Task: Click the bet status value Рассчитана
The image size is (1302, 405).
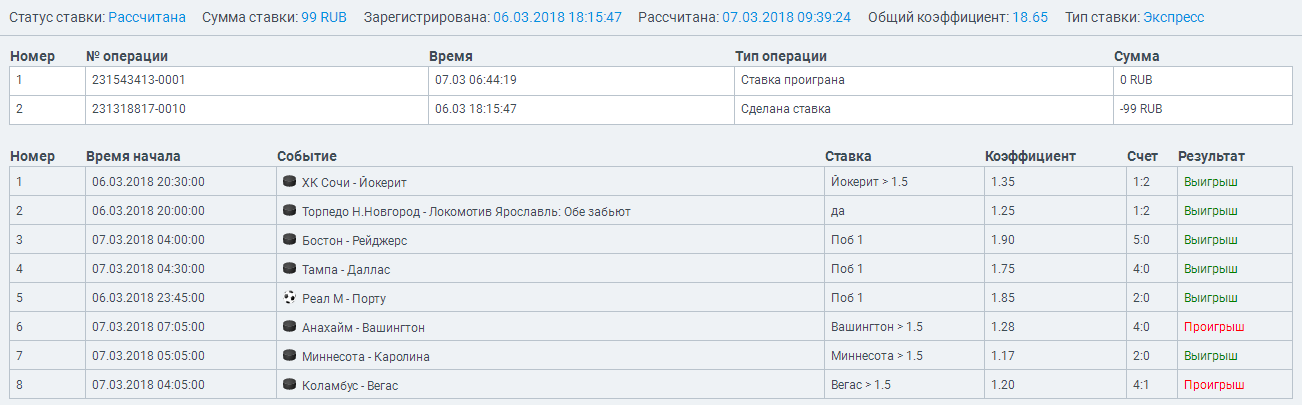Action: tap(147, 17)
